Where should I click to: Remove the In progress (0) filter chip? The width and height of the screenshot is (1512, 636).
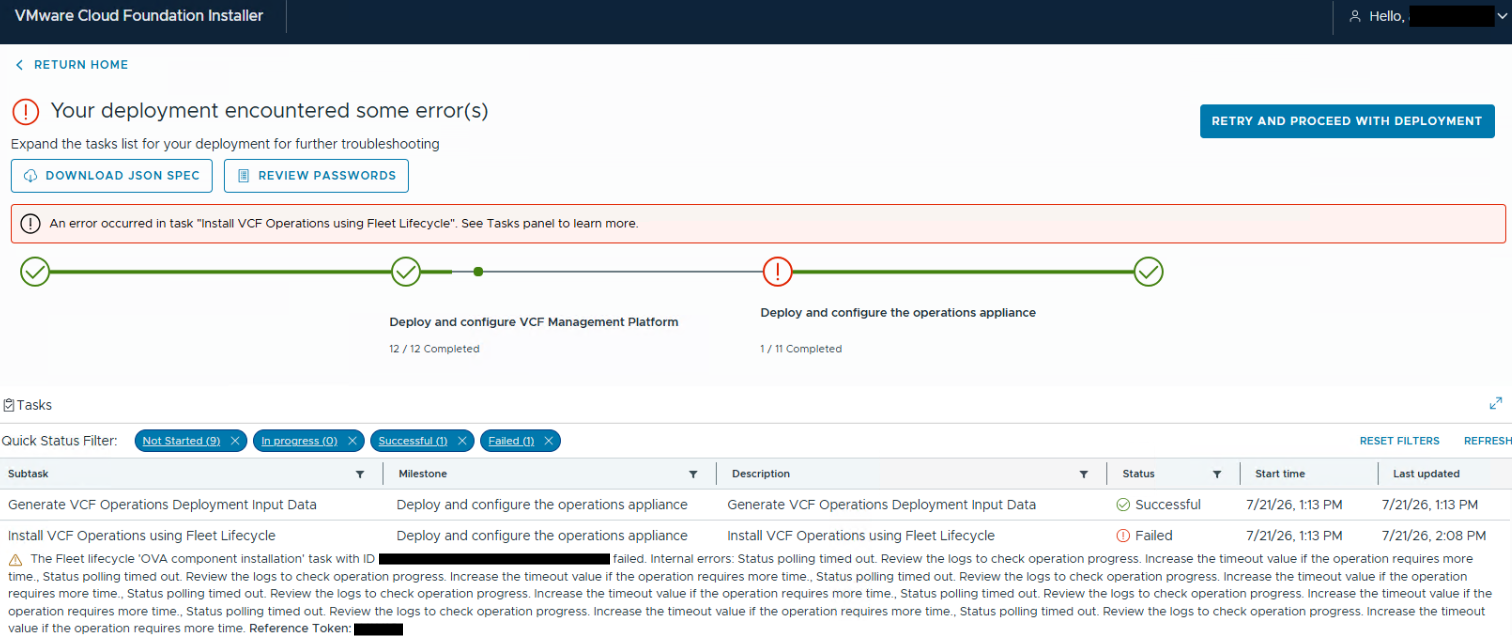(350, 441)
